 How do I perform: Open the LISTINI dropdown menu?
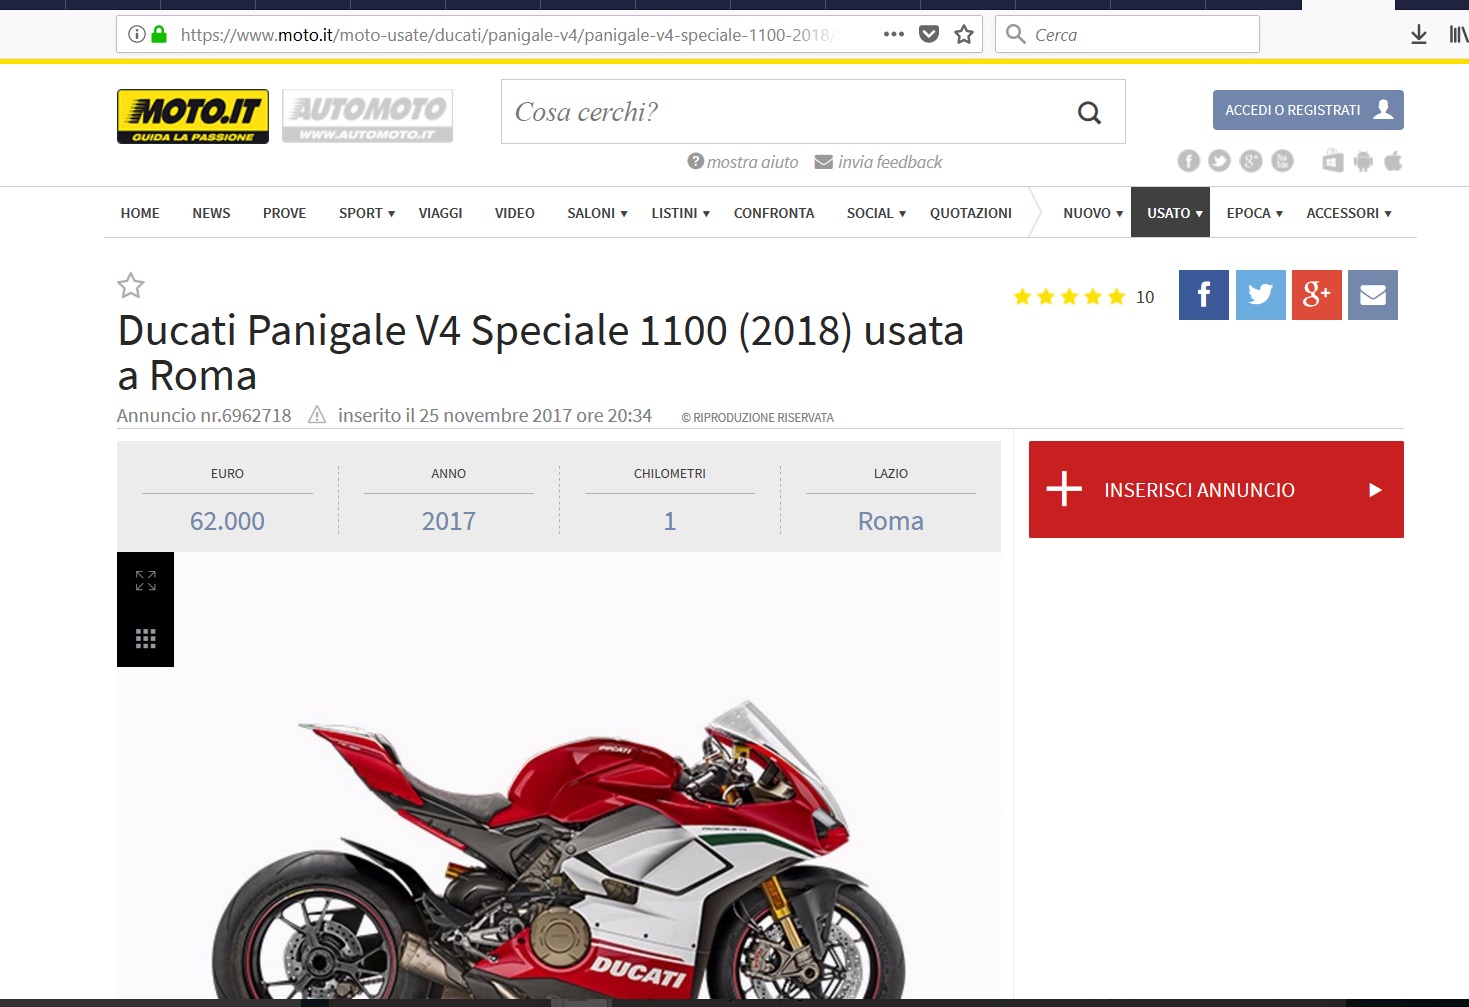pyautogui.click(x=680, y=213)
